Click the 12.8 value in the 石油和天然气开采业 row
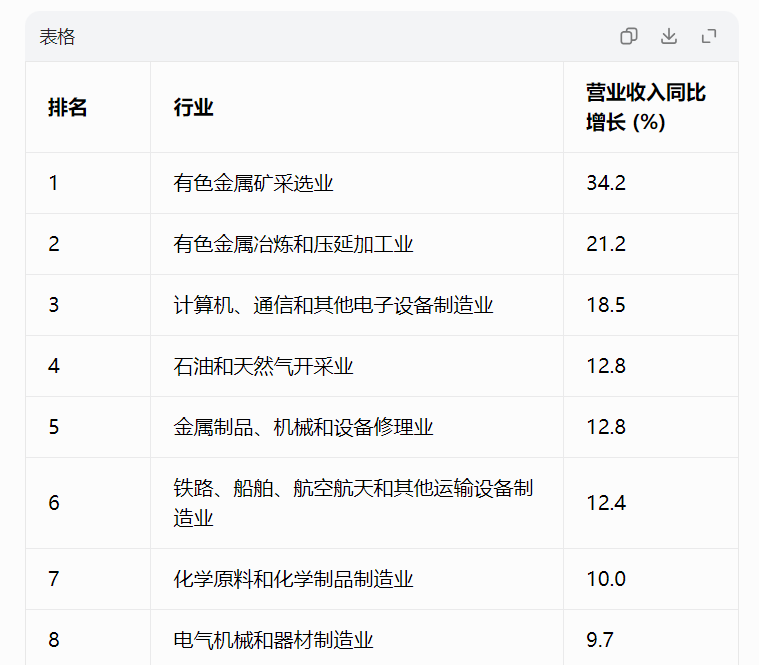The height and width of the screenshot is (665, 759). [606, 366]
